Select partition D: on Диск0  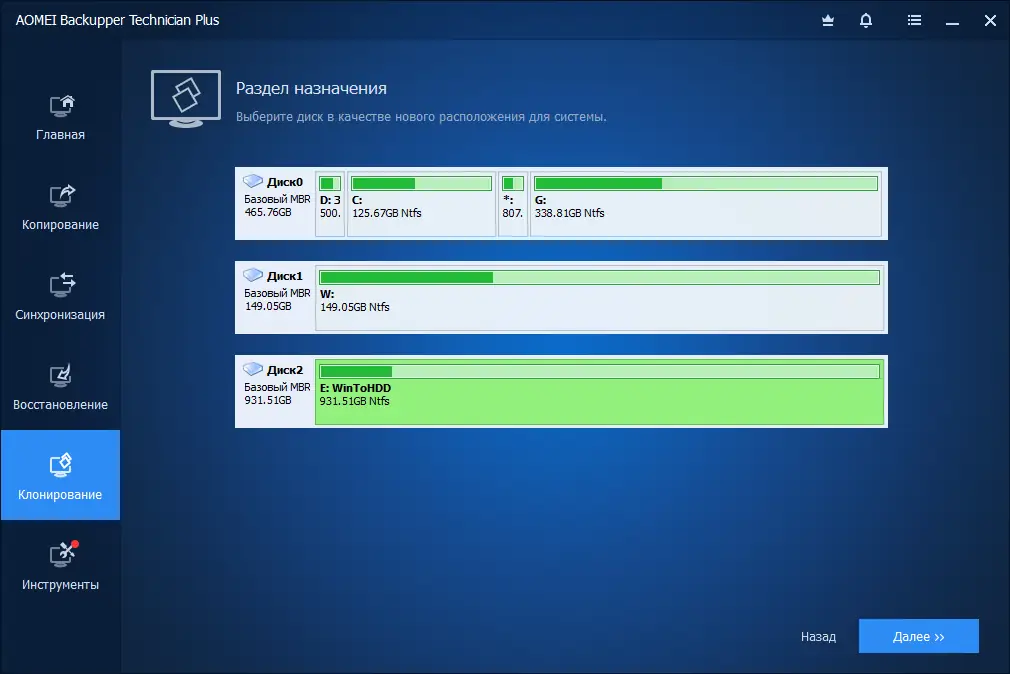tap(330, 204)
